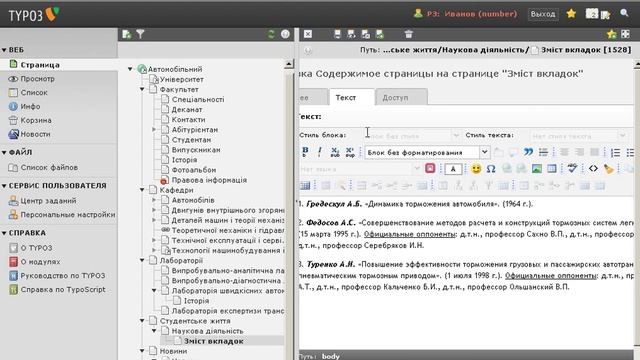Create a new page in the tree toolbar
The height and width of the screenshot is (360, 640).
pyautogui.click(x=127, y=34)
